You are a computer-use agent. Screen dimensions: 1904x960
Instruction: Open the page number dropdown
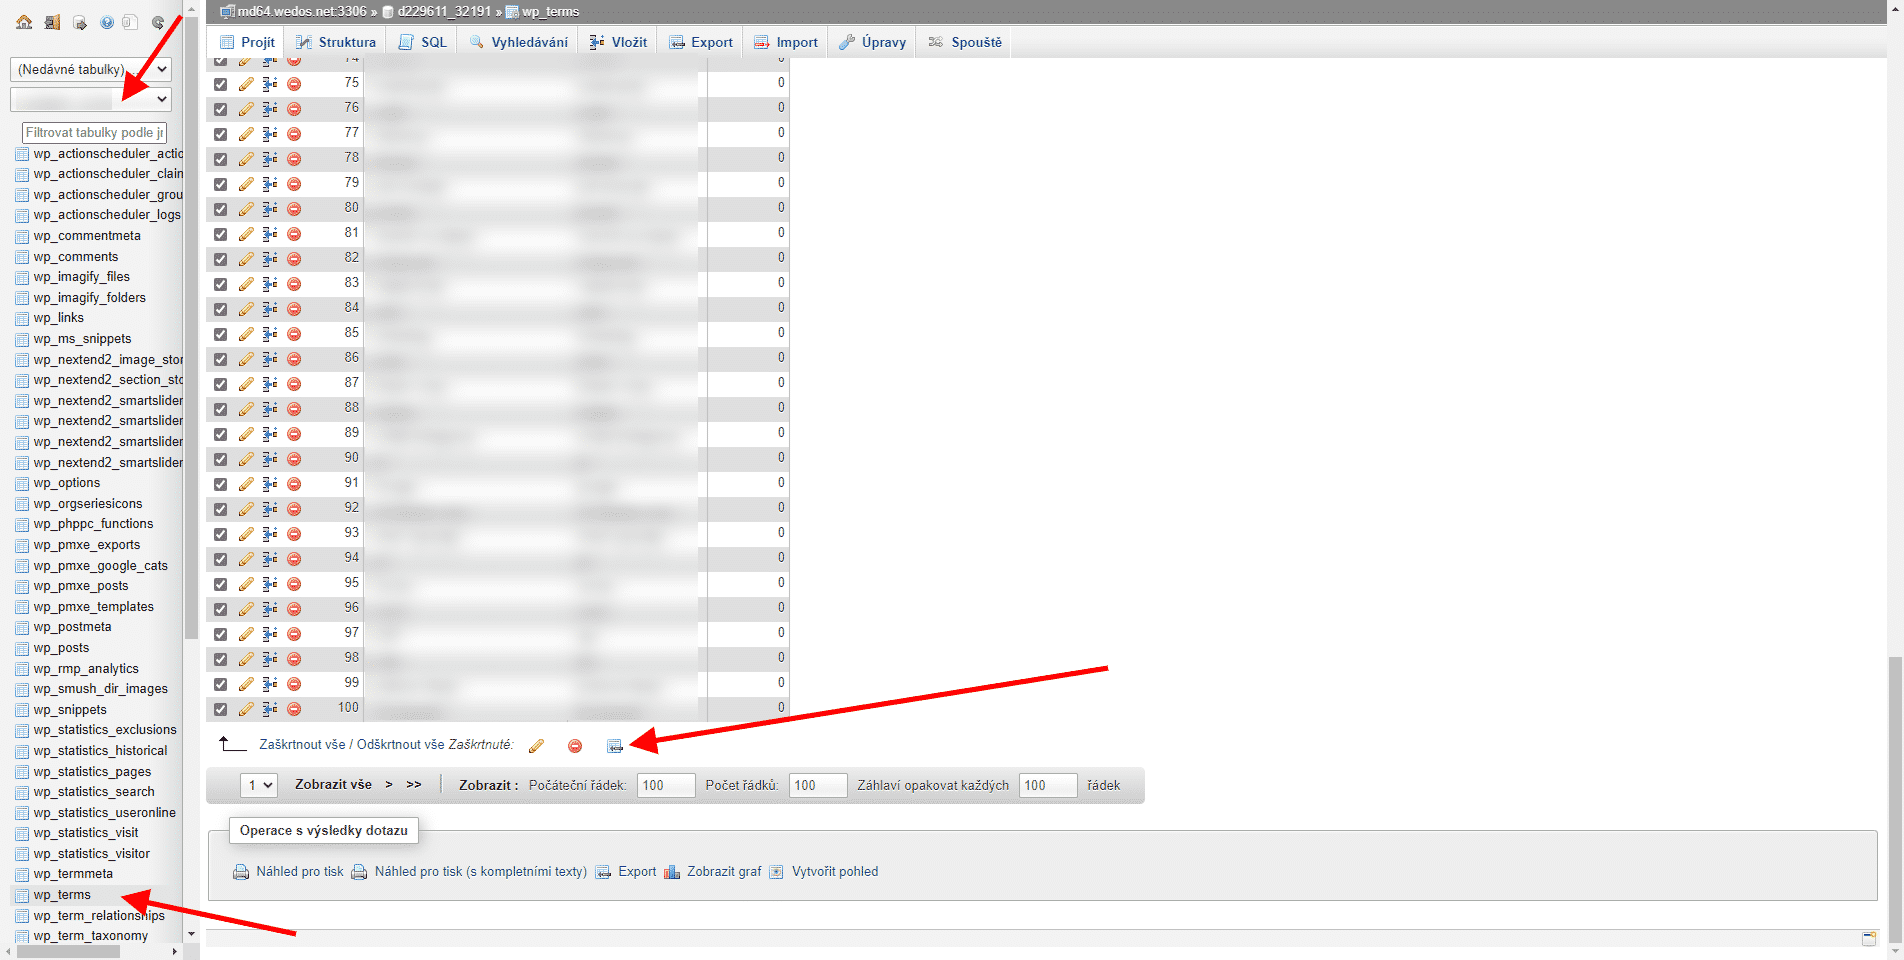pyautogui.click(x=259, y=785)
